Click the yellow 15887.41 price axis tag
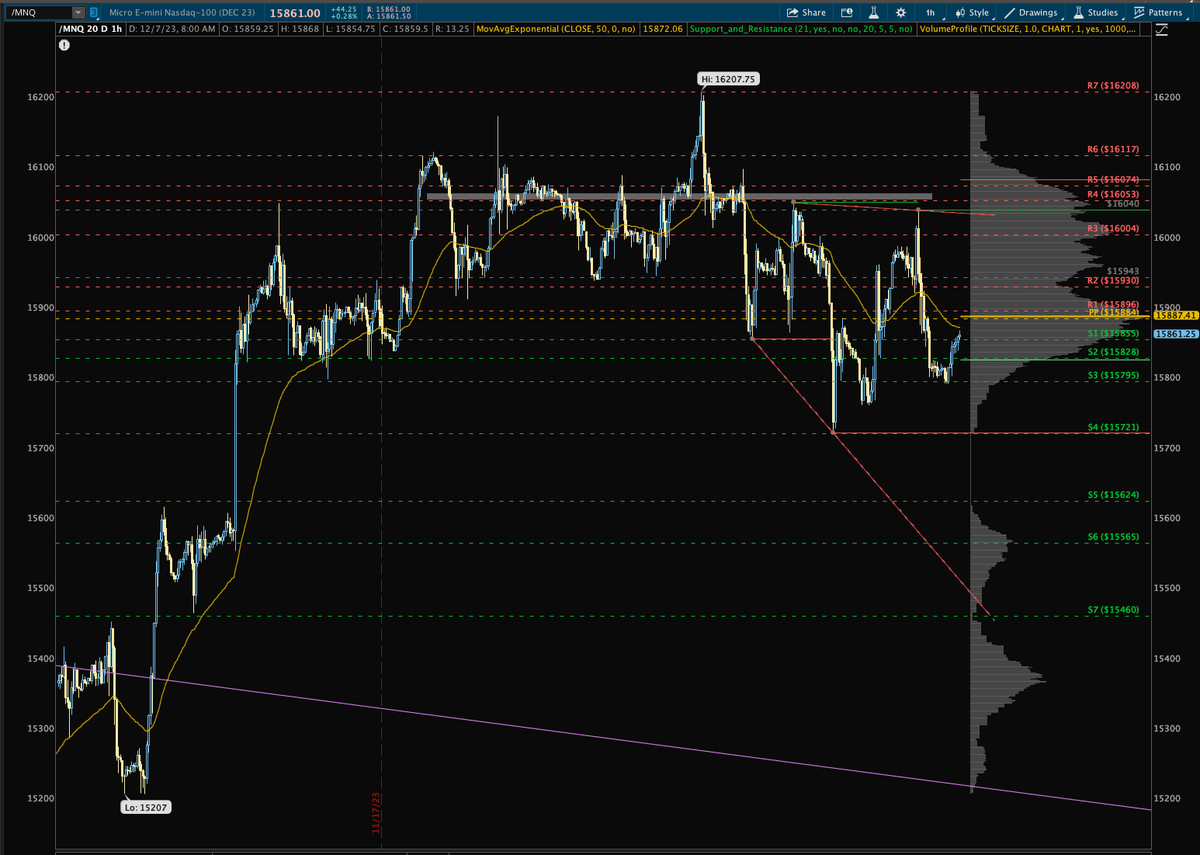The height and width of the screenshot is (855, 1200). [x=1175, y=315]
